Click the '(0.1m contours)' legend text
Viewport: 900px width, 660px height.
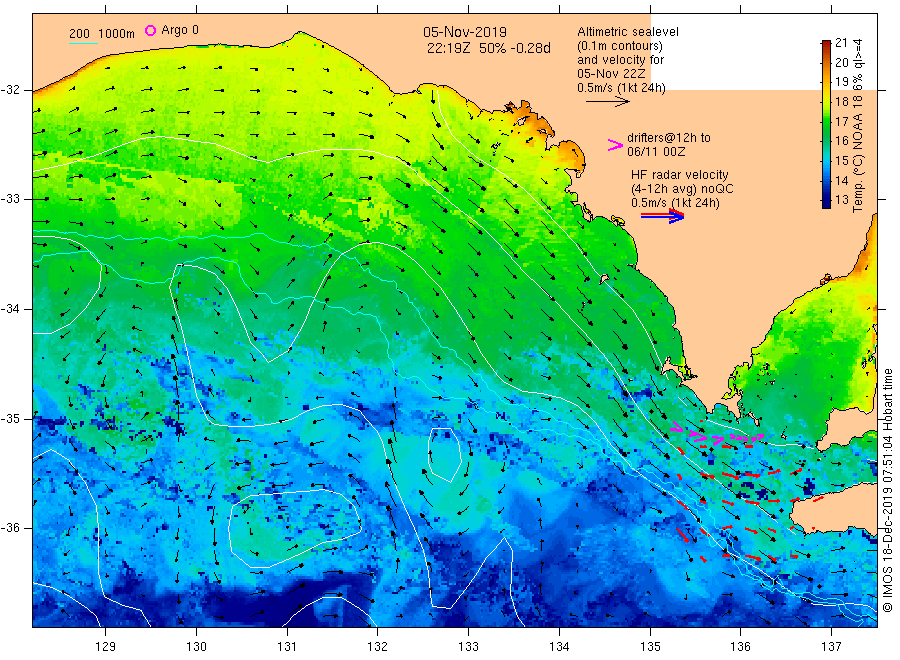620,46
